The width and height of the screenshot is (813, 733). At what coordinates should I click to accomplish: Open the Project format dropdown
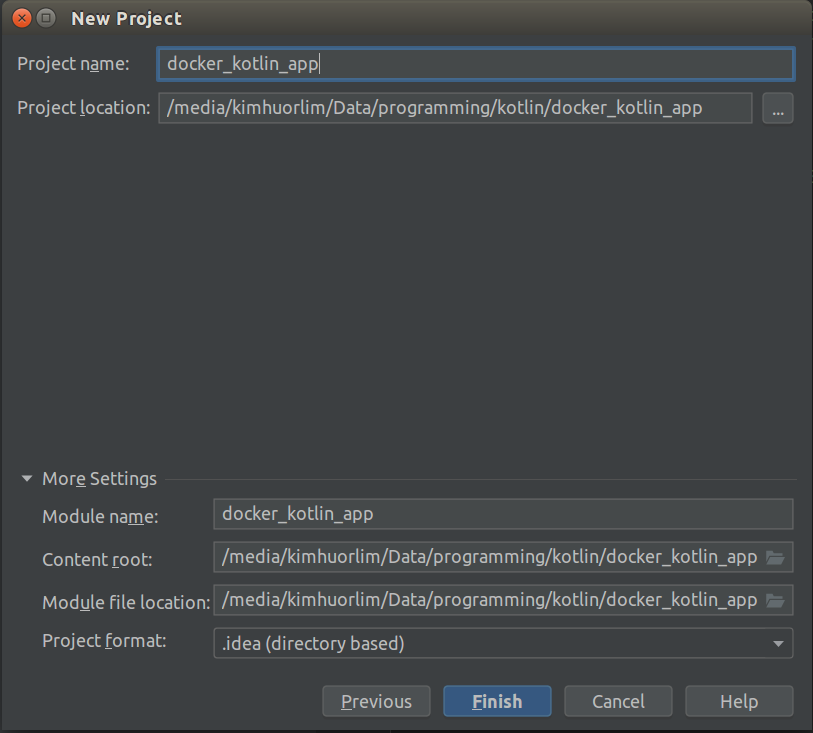tap(778, 643)
